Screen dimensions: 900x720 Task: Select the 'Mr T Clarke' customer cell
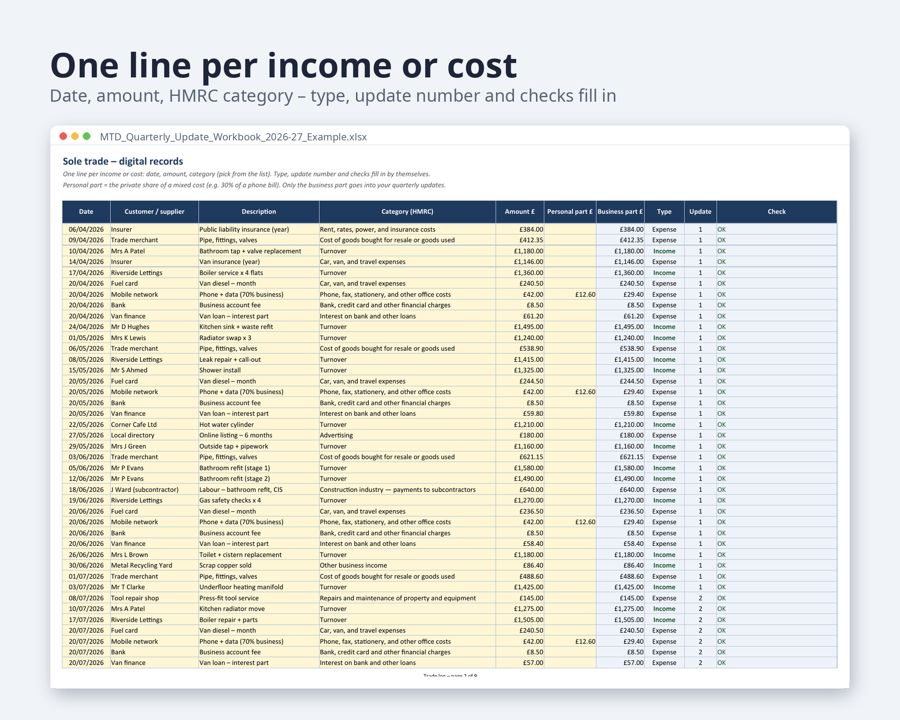point(154,587)
